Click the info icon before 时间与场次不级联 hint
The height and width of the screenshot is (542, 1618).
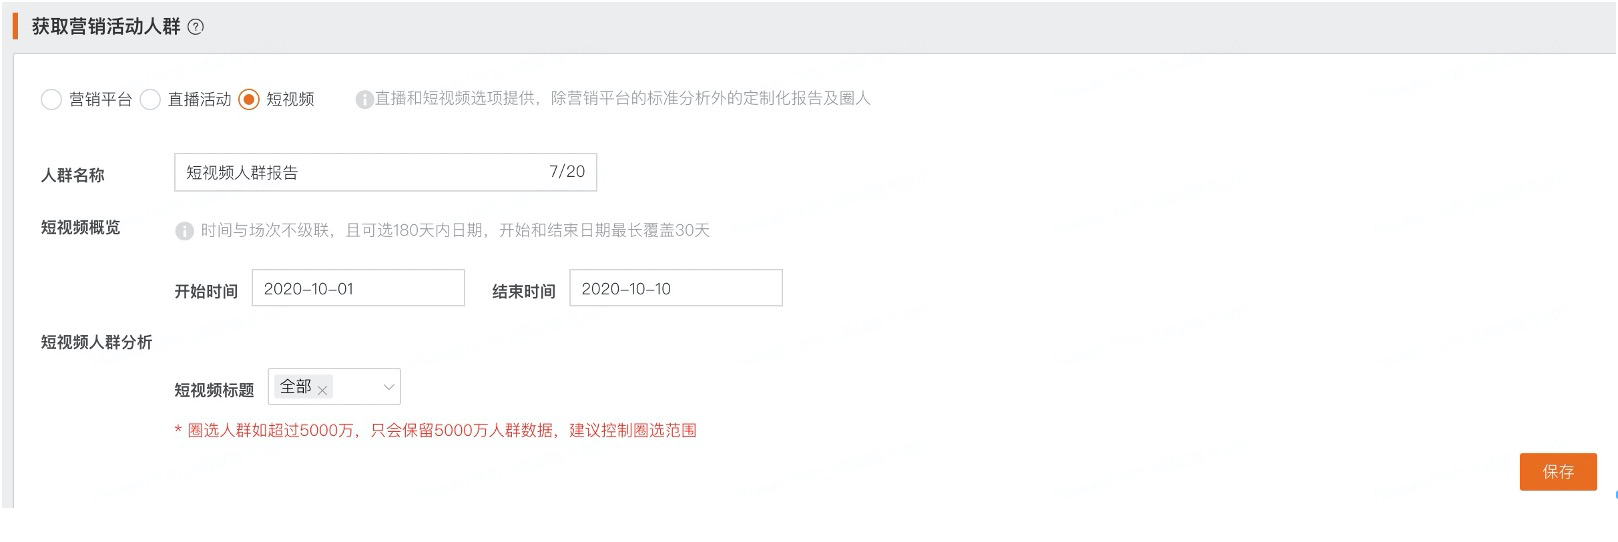pyautogui.click(x=184, y=231)
